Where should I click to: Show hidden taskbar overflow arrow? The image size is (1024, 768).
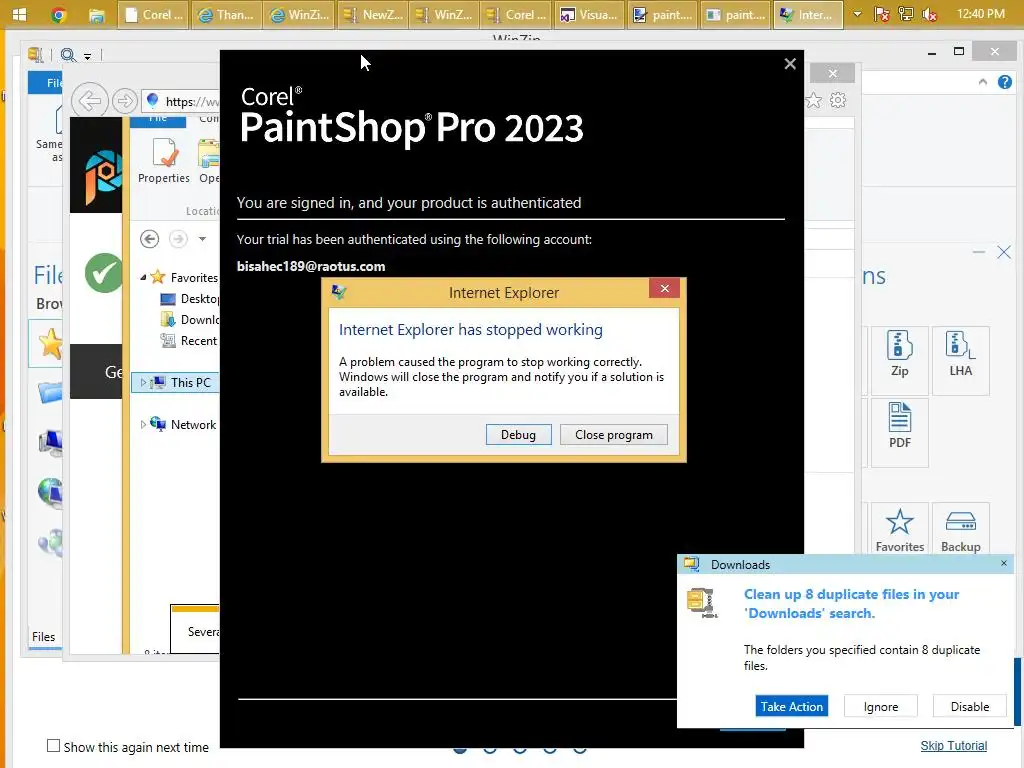point(857,14)
